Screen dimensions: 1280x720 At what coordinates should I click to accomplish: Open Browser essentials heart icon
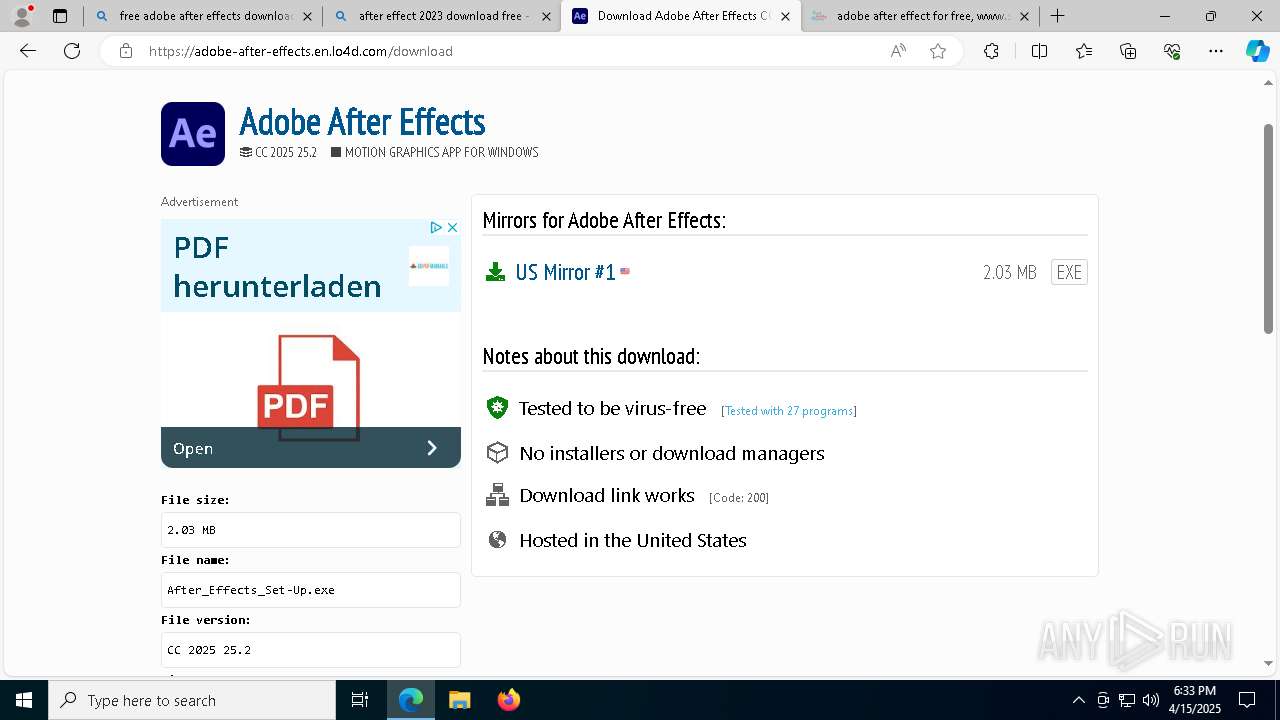tap(1172, 51)
